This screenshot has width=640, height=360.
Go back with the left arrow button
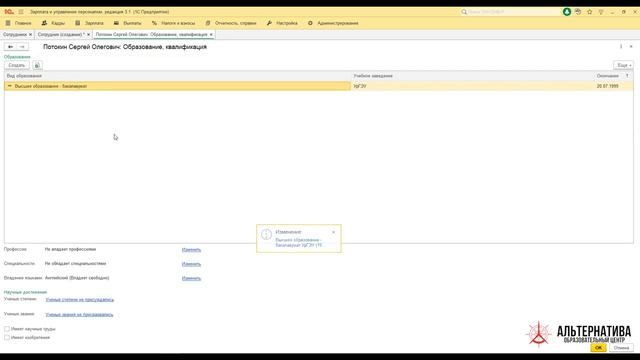[10, 47]
